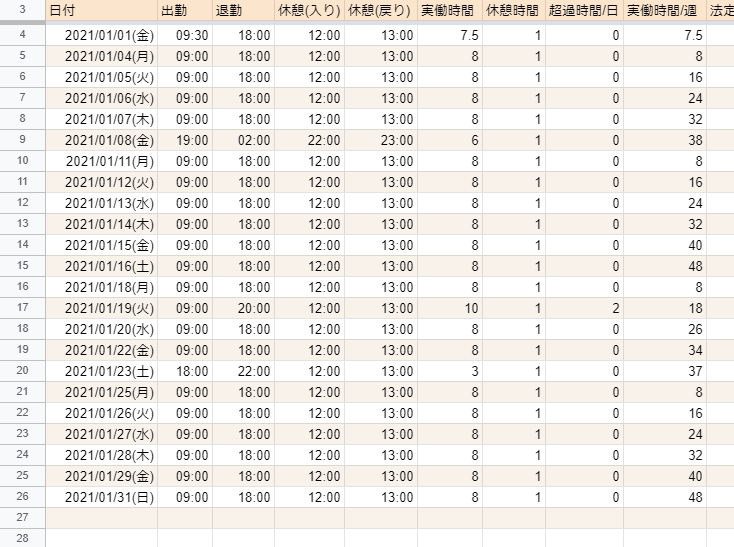
Task: Select row header 9
Action: [x=22, y=140]
